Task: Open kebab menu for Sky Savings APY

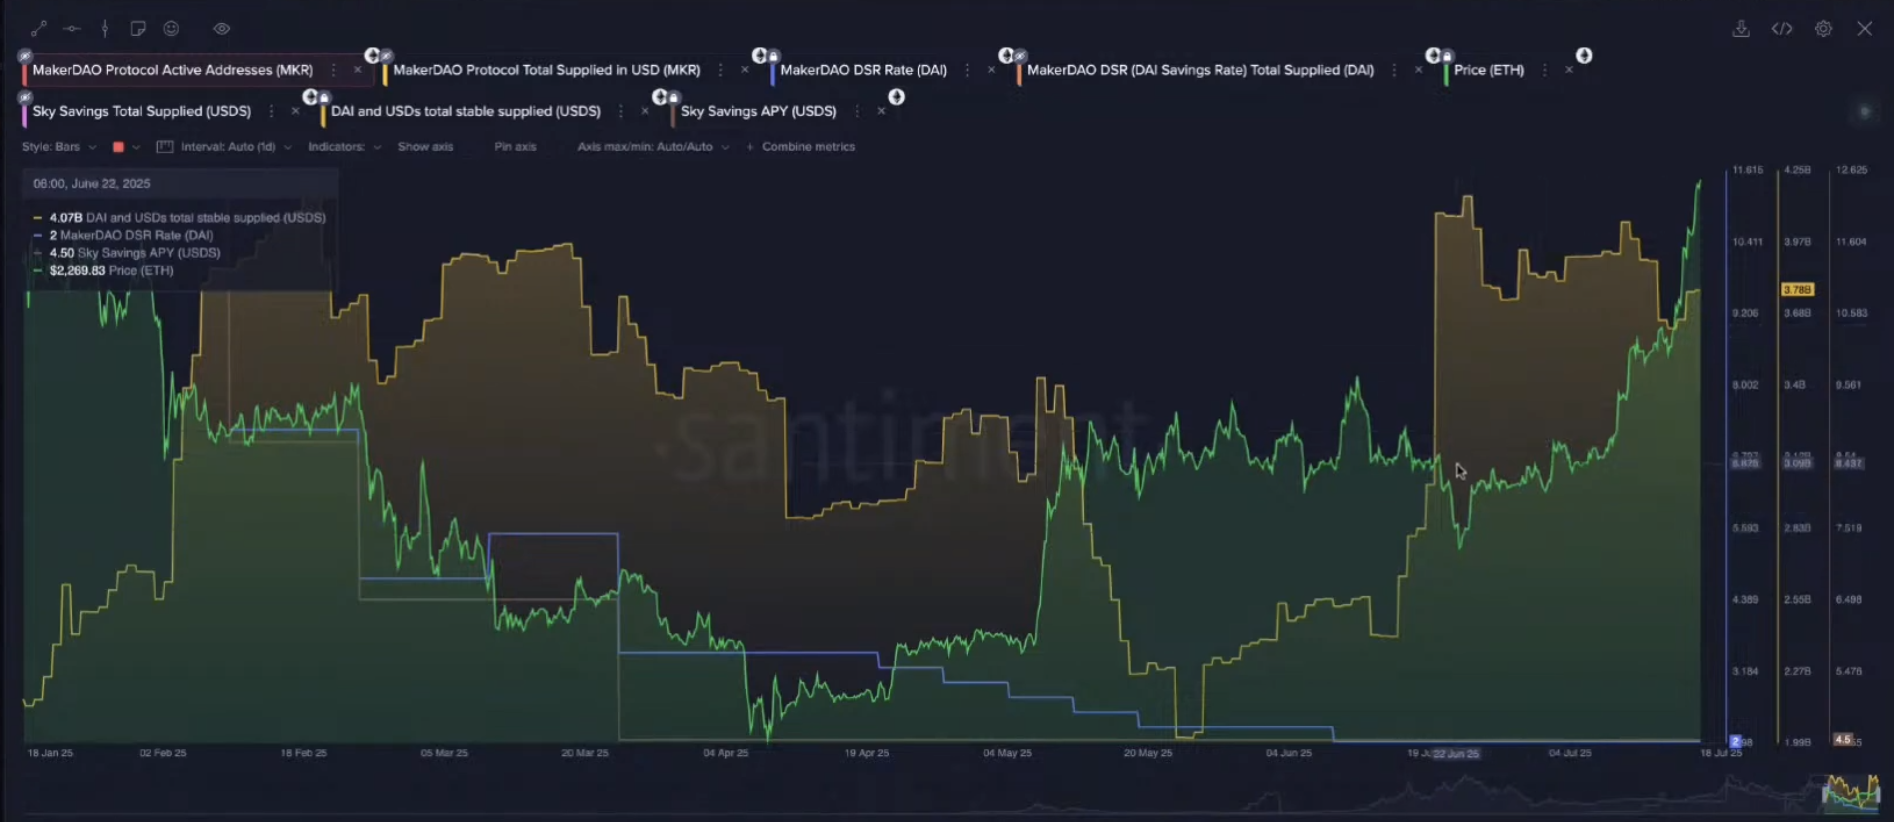Action: (x=857, y=111)
